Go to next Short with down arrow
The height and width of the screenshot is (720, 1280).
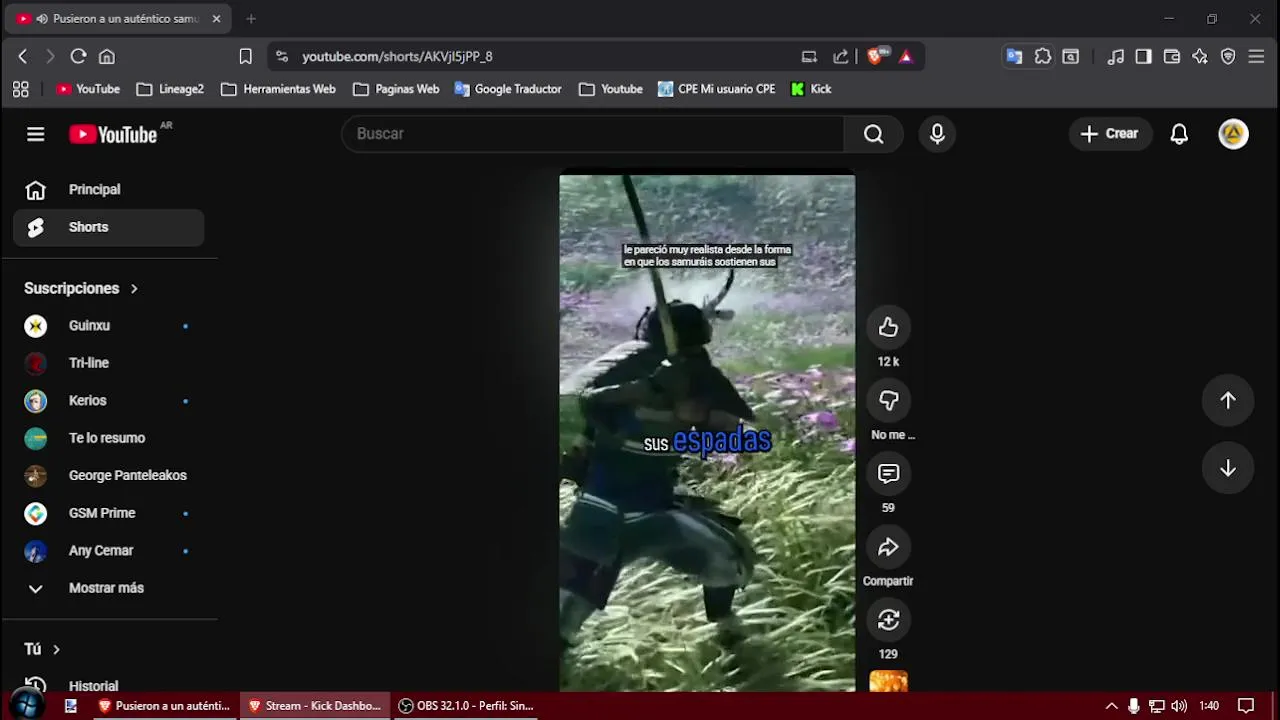[x=1228, y=469]
